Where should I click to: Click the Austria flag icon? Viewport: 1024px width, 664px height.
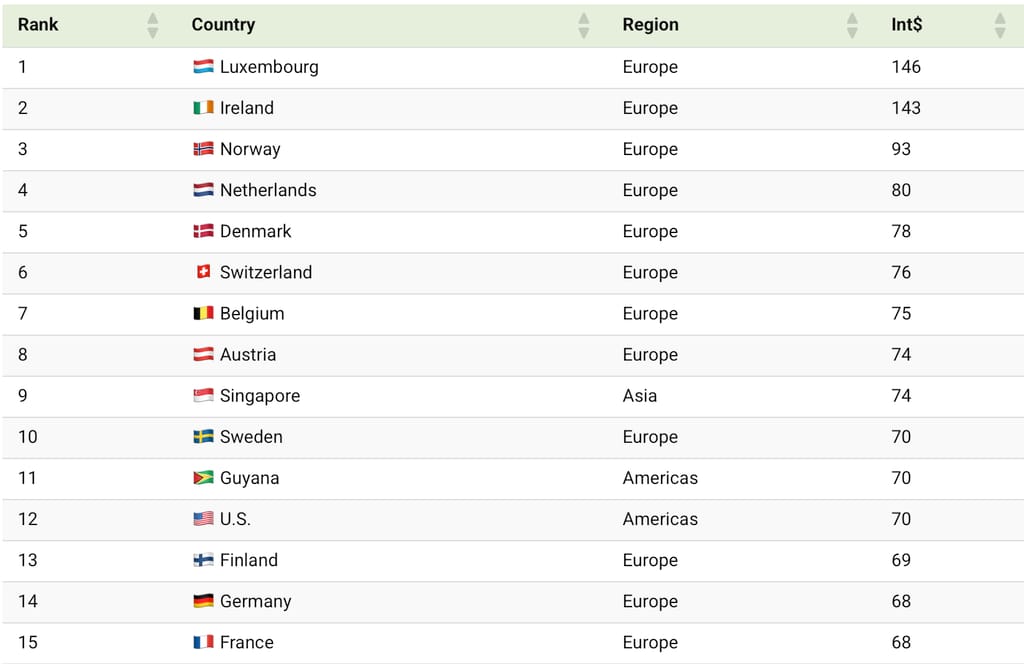point(202,354)
